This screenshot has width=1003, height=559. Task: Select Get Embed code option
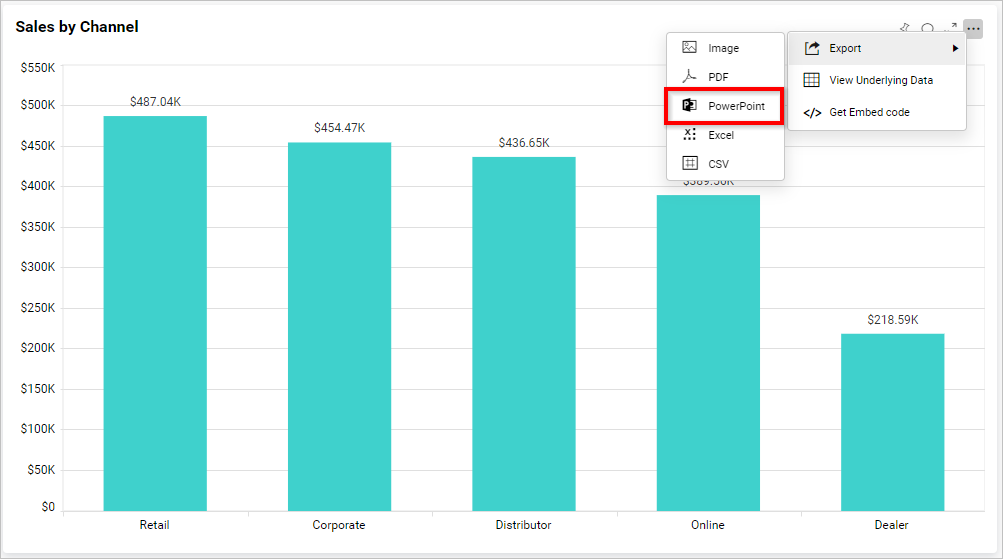[x=869, y=112]
